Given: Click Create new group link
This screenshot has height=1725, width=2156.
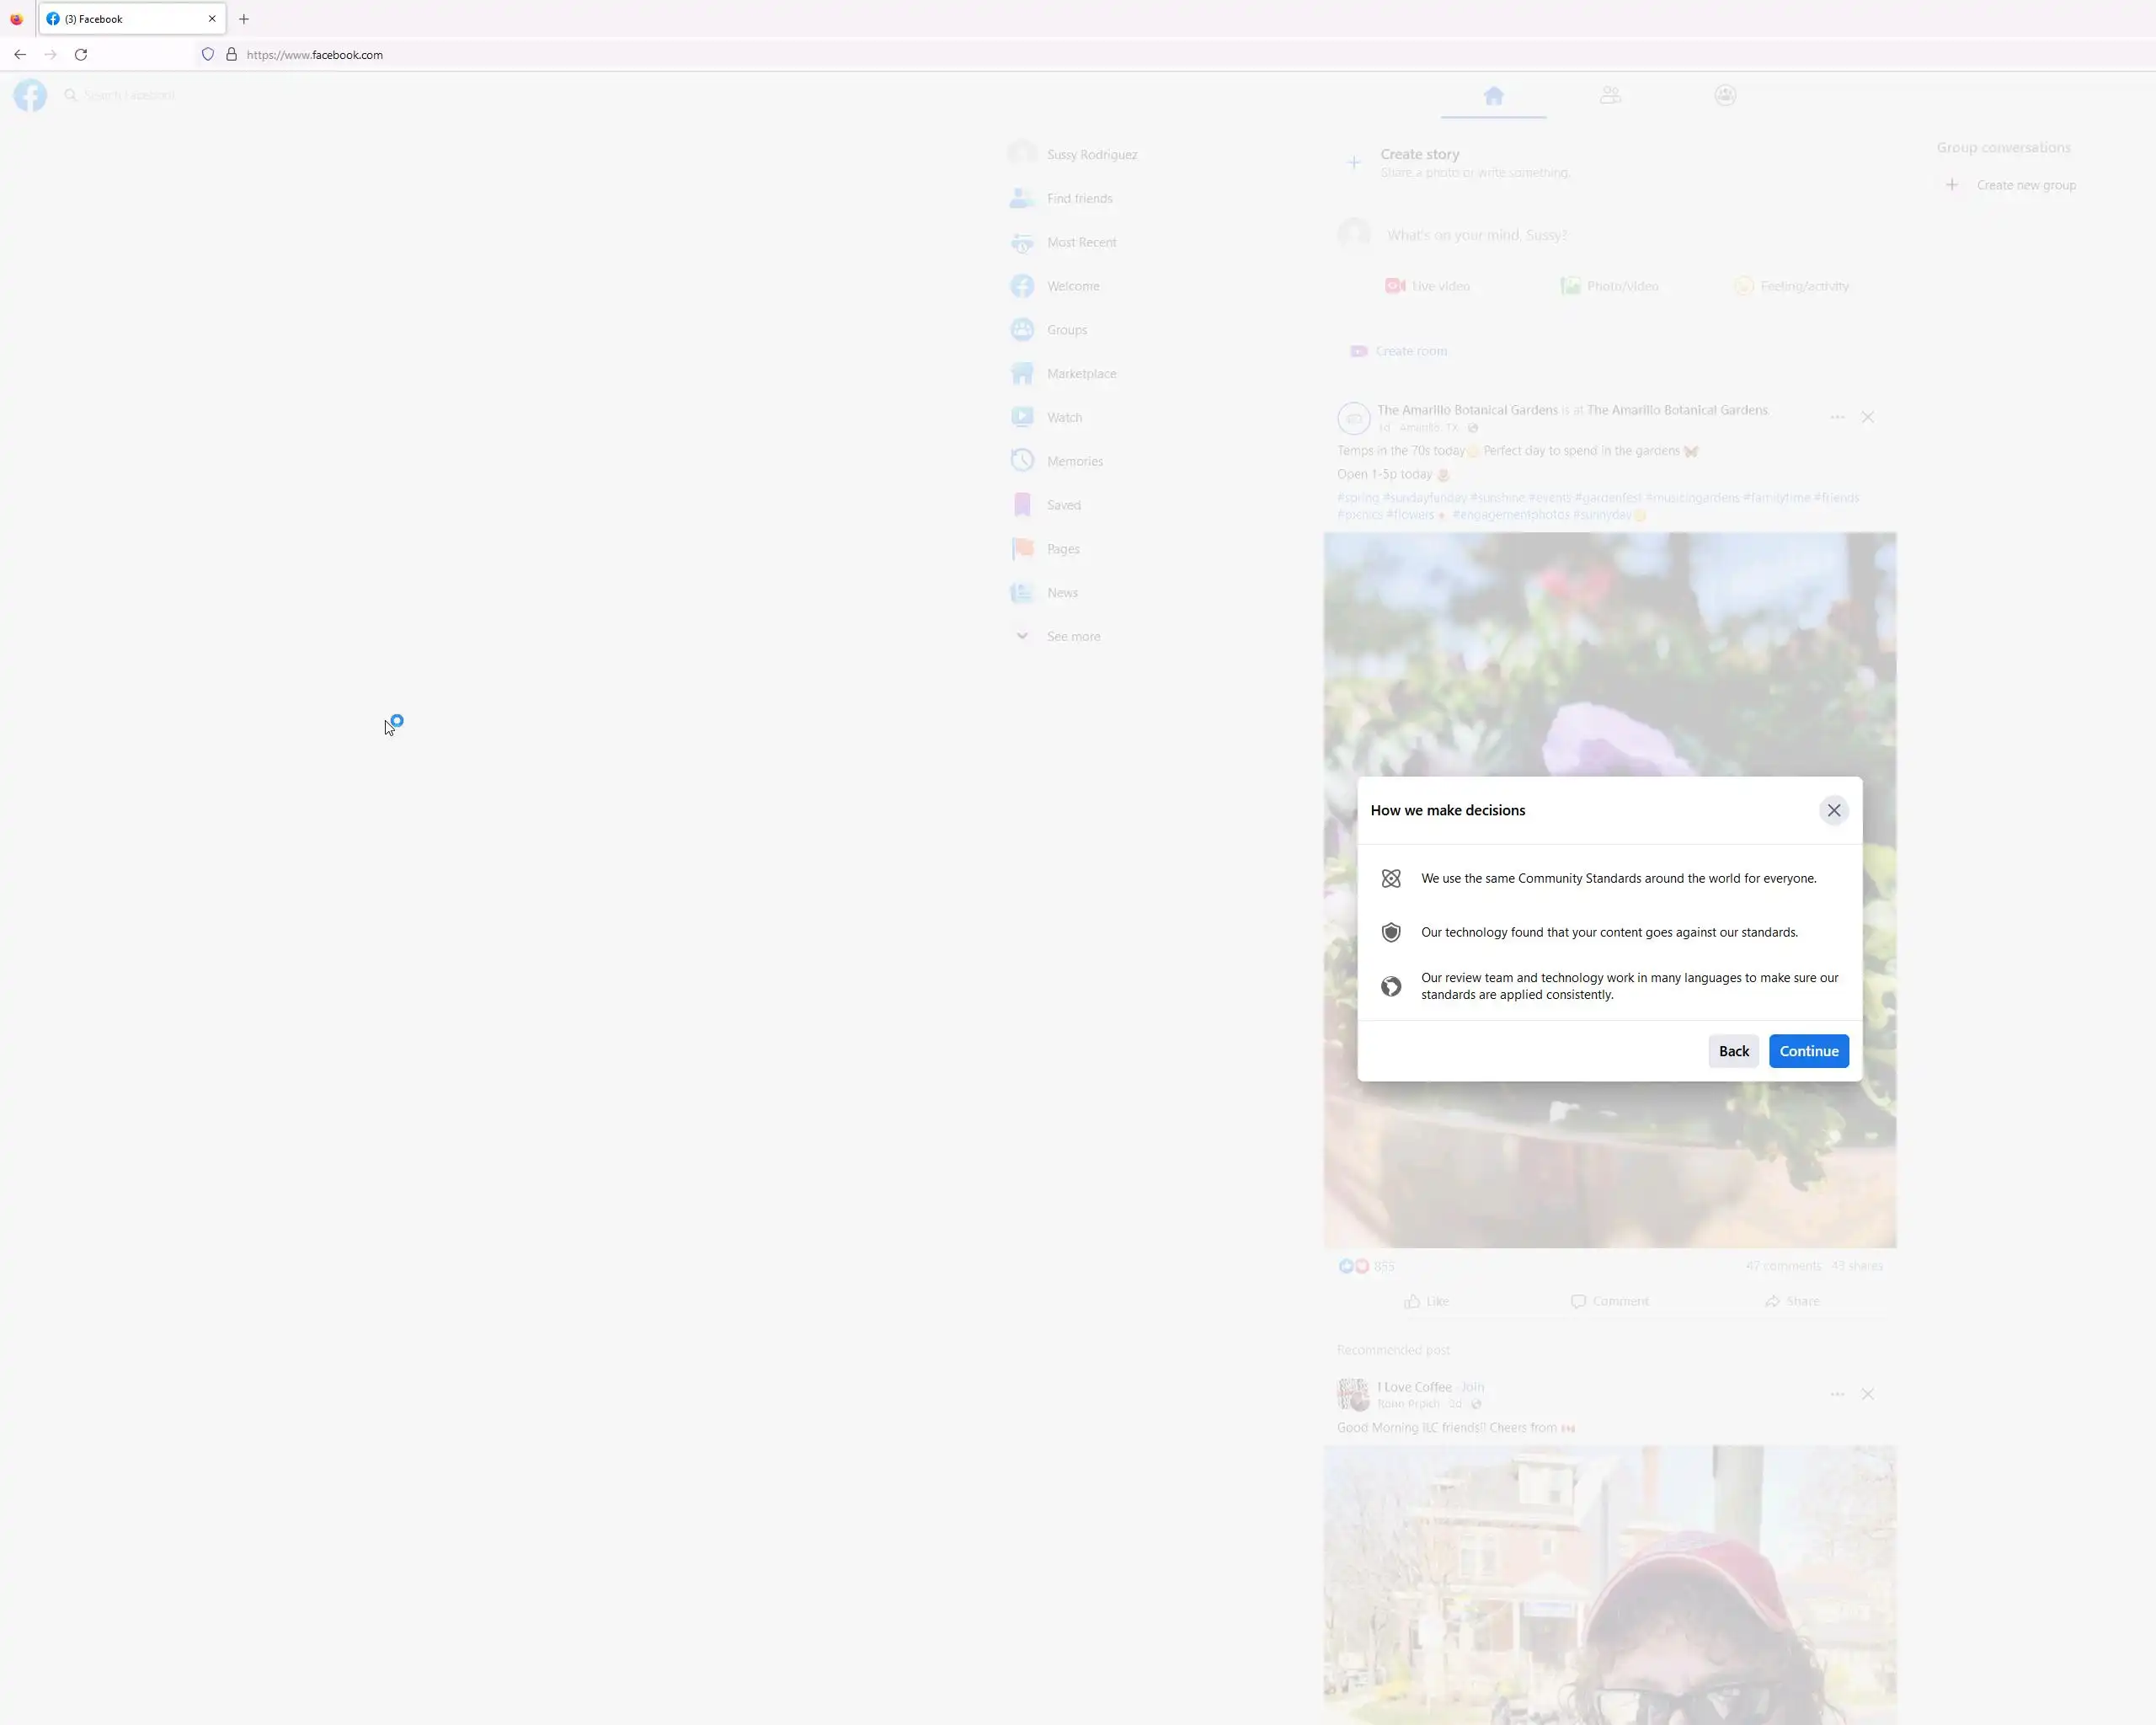Looking at the screenshot, I should pos(2025,185).
